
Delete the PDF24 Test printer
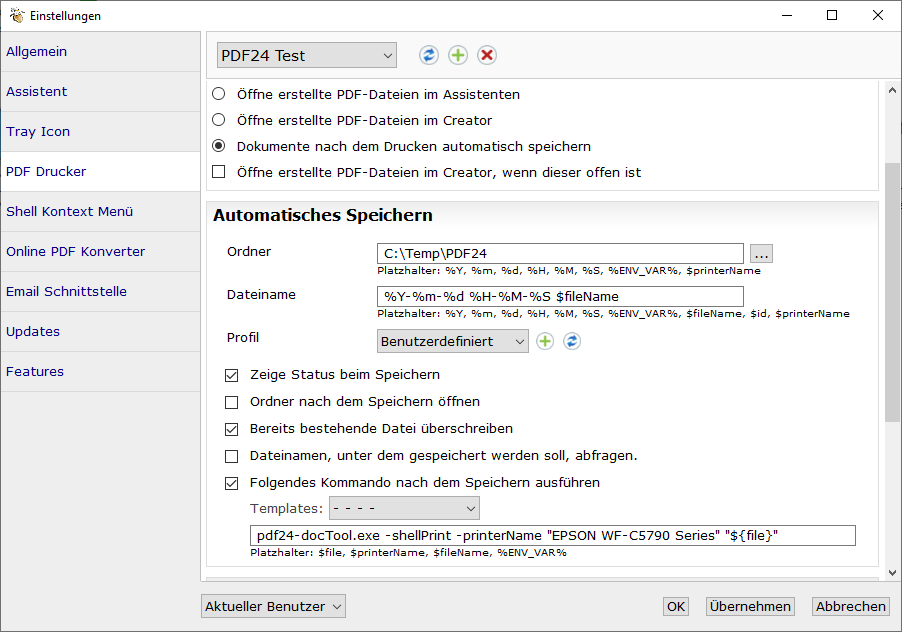point(487,55)
